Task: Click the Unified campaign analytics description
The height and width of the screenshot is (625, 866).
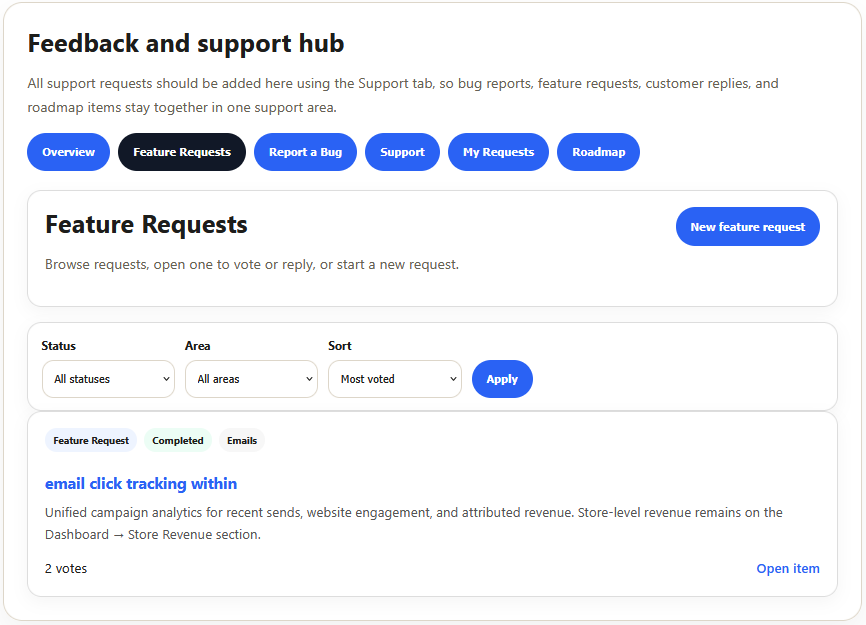Action: 414,523
